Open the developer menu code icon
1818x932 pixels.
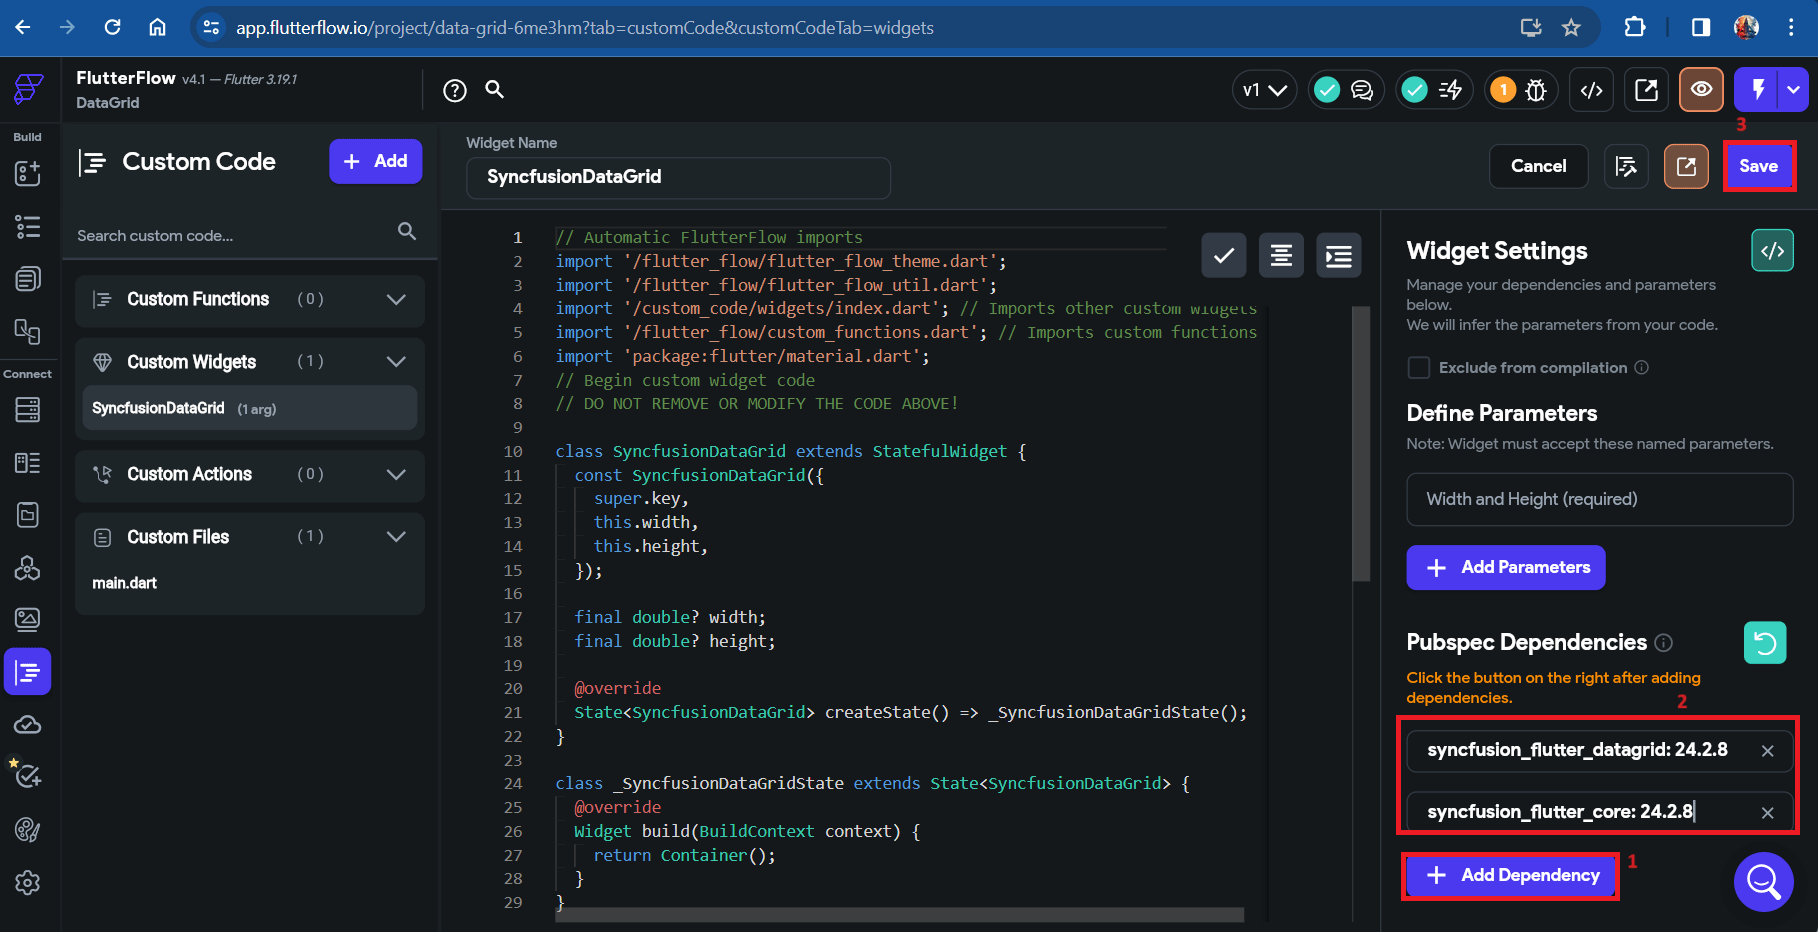pos(1592,90)
